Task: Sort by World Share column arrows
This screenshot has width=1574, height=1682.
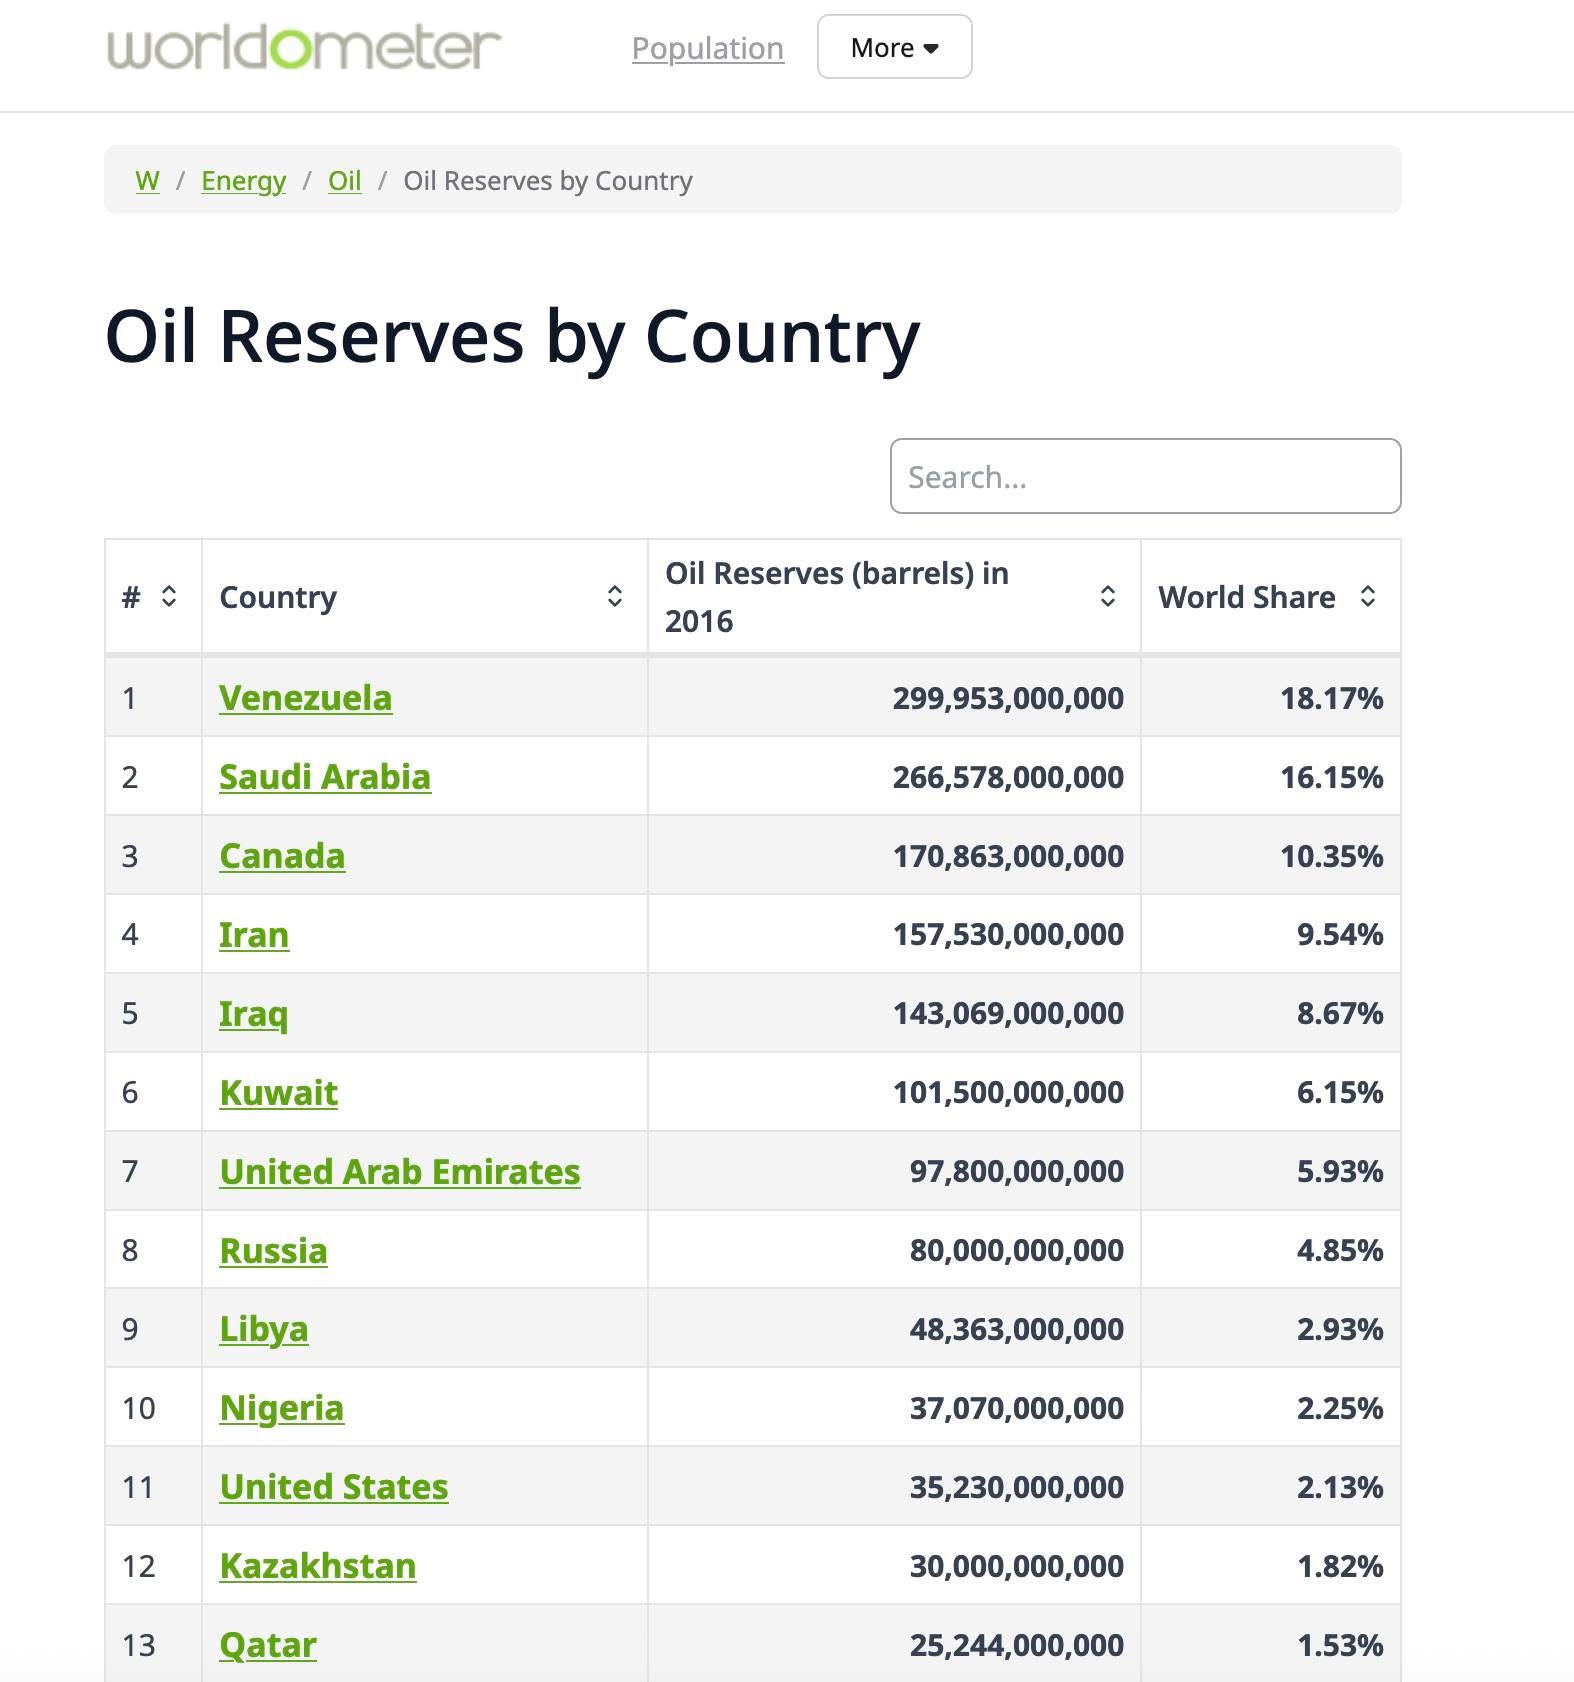Action: click(x=1367, y=597)
